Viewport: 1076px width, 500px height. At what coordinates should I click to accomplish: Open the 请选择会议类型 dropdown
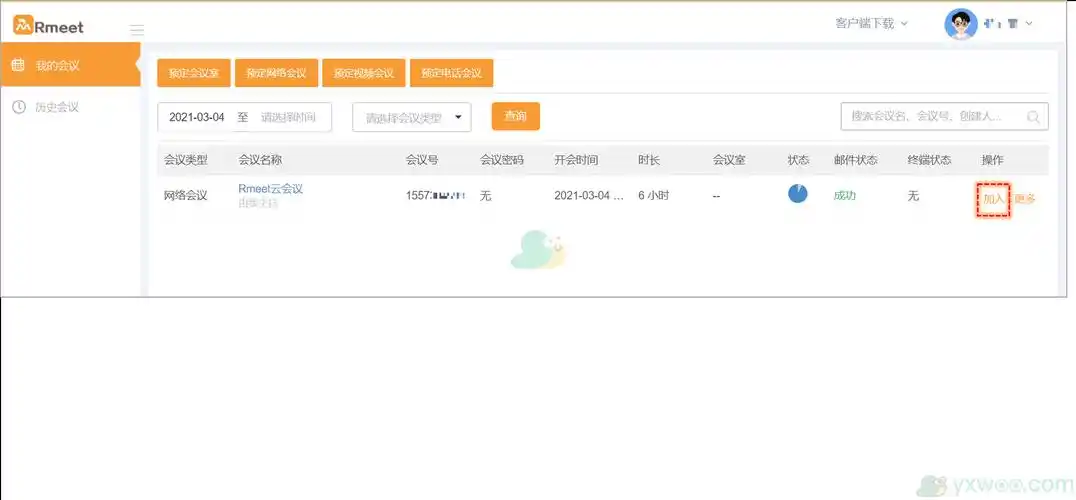[412, 117]
